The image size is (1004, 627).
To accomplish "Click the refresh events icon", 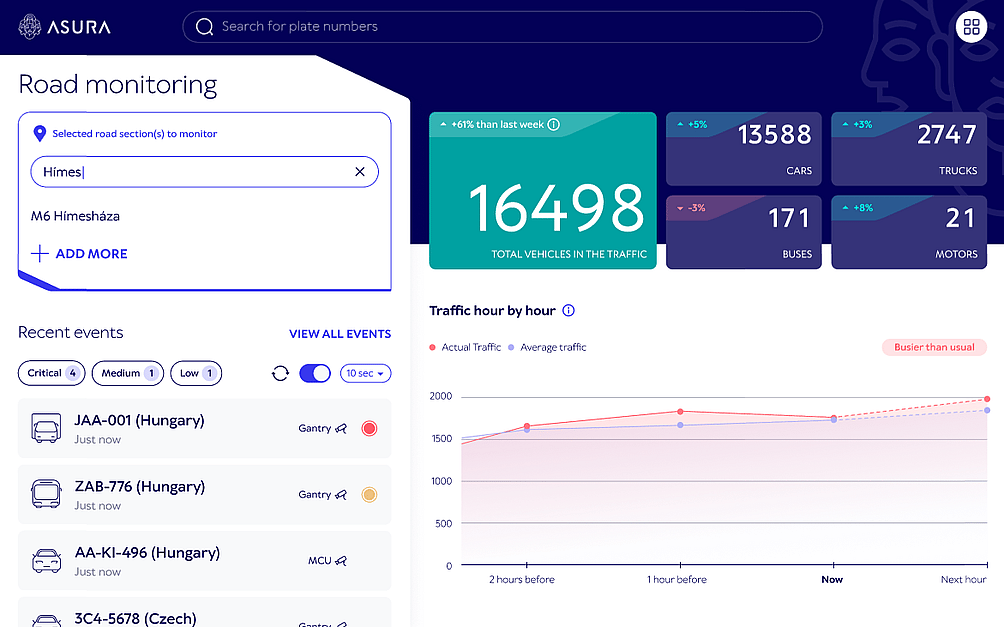I will (x=280, y=373).
